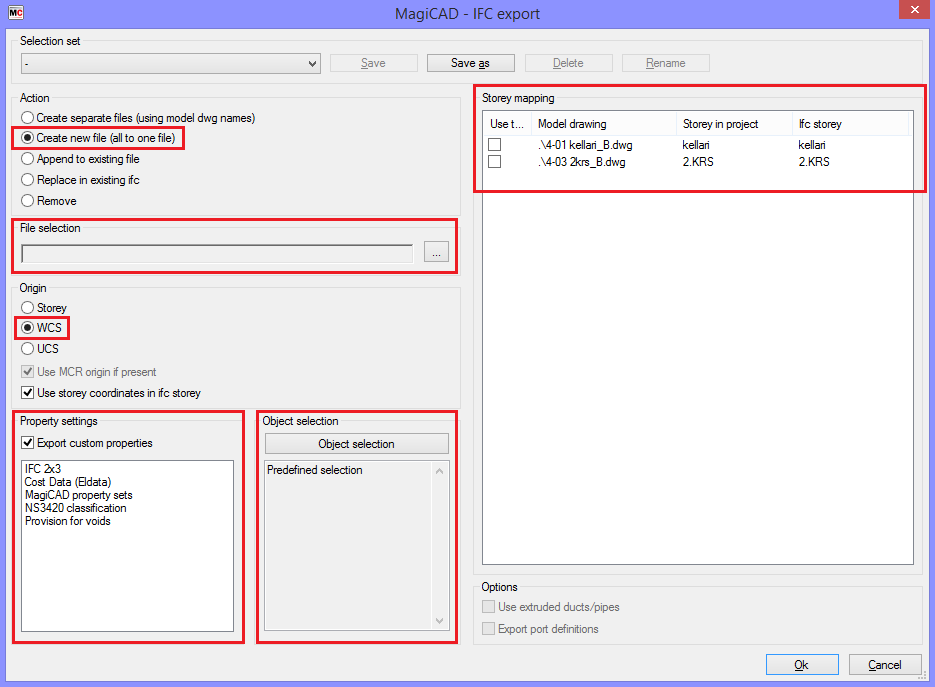Image resolution: width=935 pixels, height=687 pixels.
Task: Select NS3420 classification entry
Action: pos(76,508)
